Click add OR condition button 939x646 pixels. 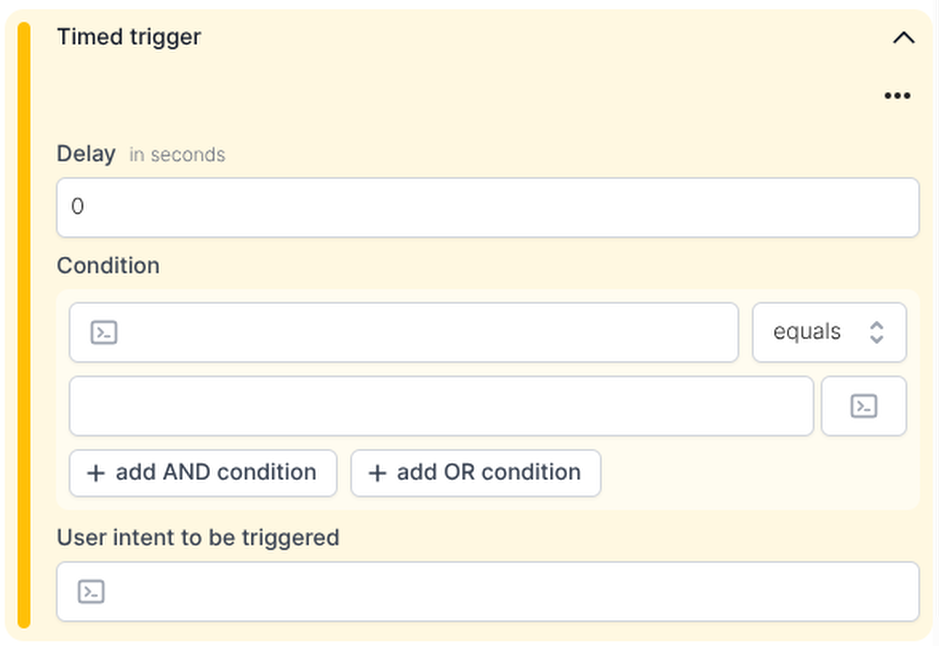(475, 473)
